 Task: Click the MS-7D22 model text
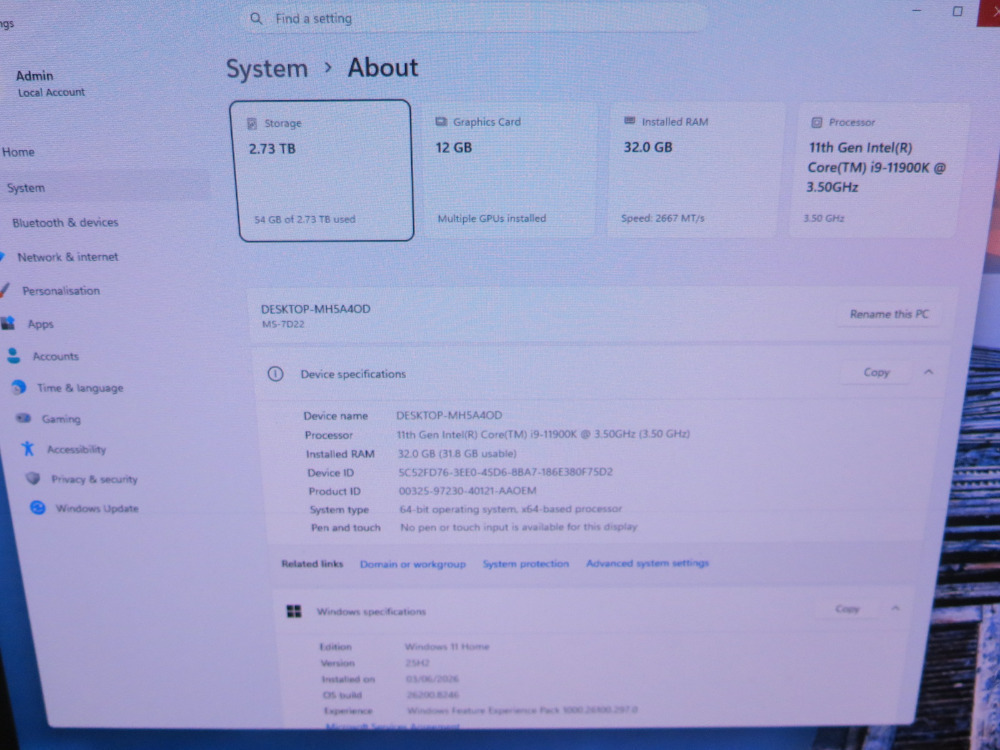click(283, 324)
